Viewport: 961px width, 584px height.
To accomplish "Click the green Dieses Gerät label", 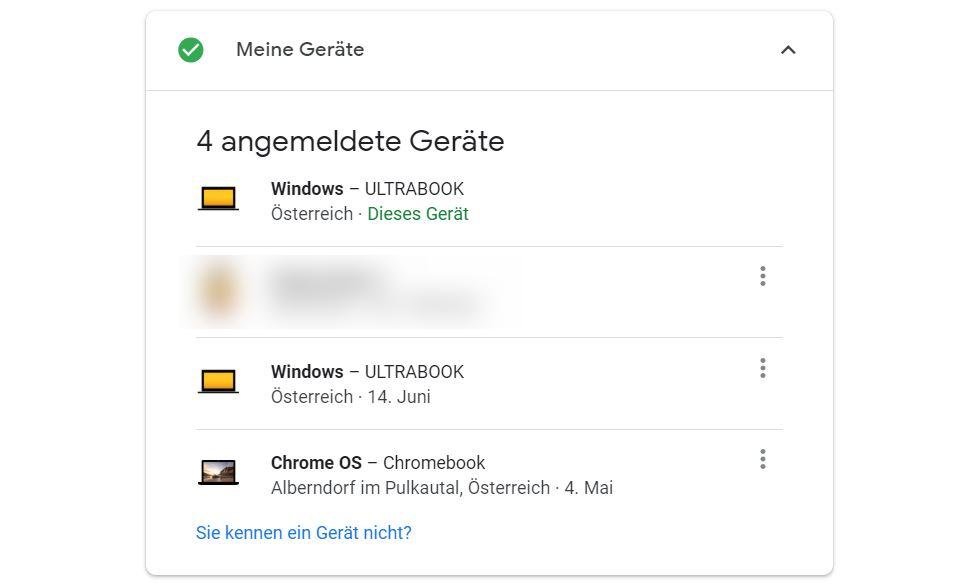I will 418,214.
